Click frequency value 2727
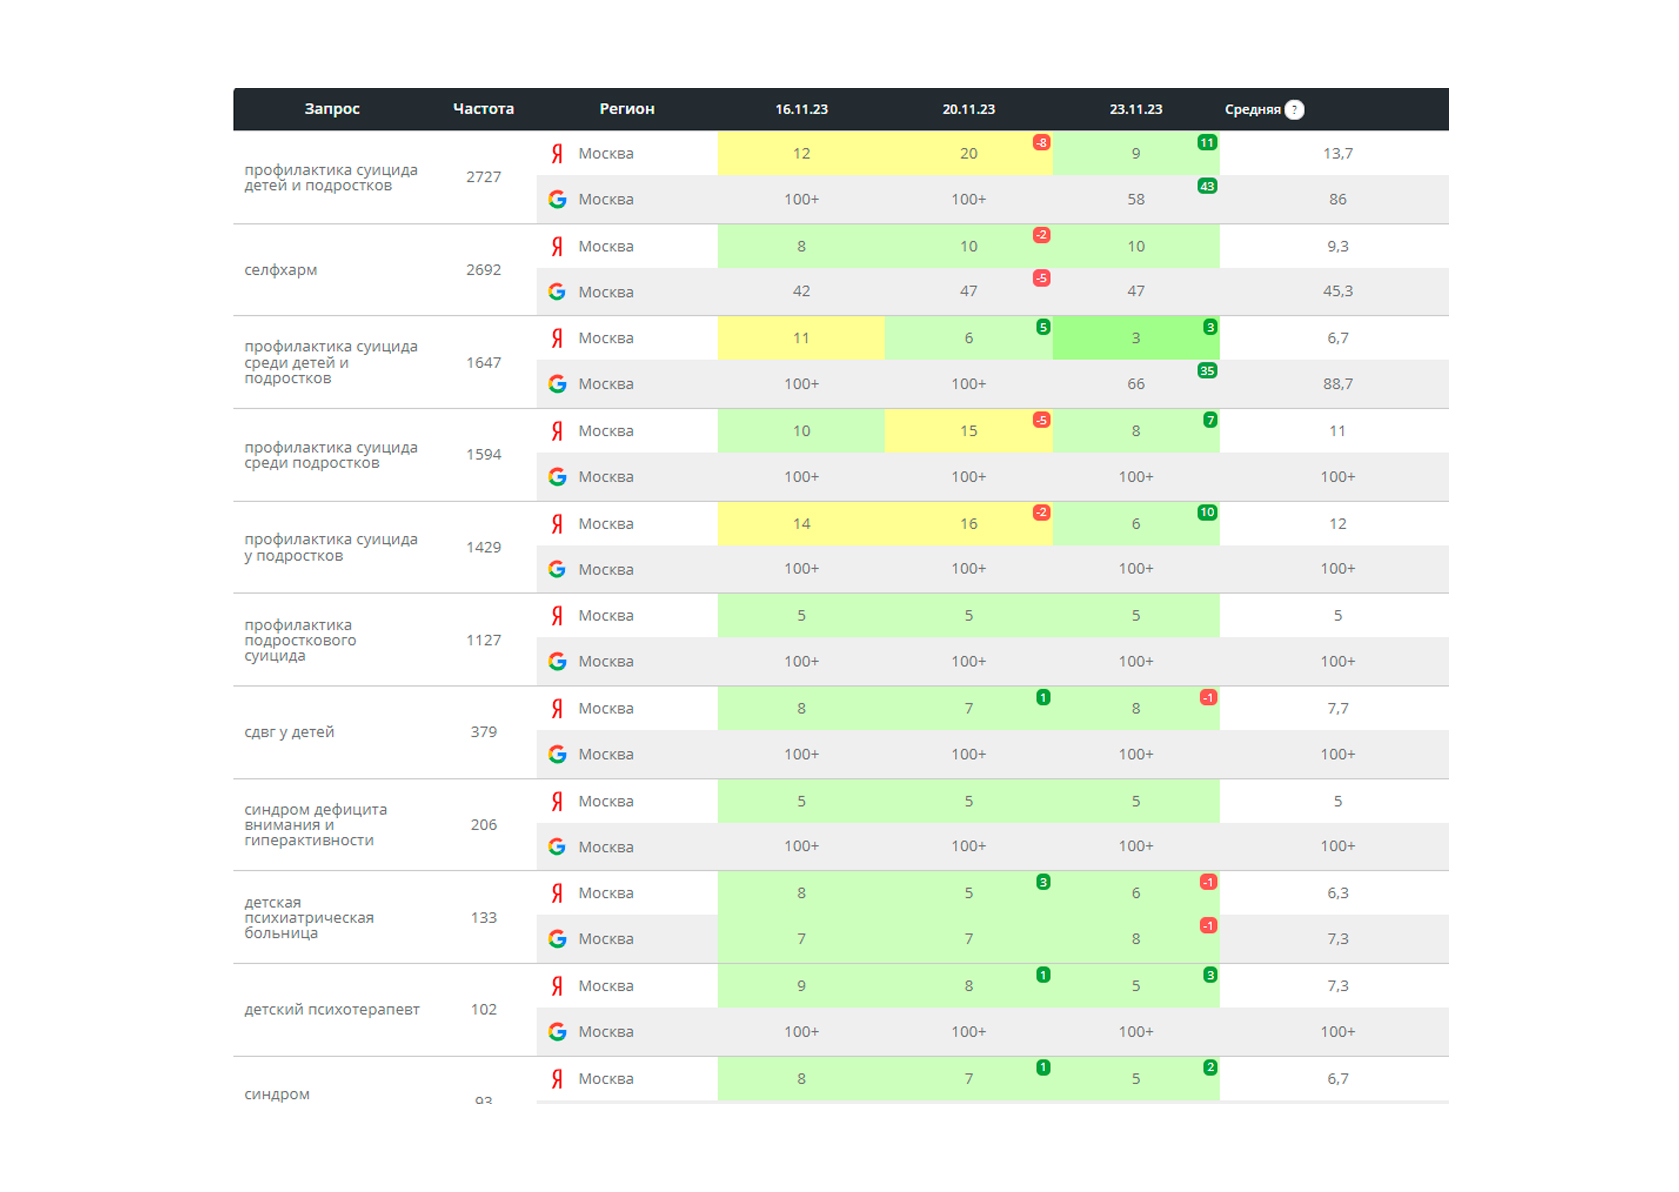Screen dimensions: 1679x1192 pyautogui.click(x=483, y=177)
